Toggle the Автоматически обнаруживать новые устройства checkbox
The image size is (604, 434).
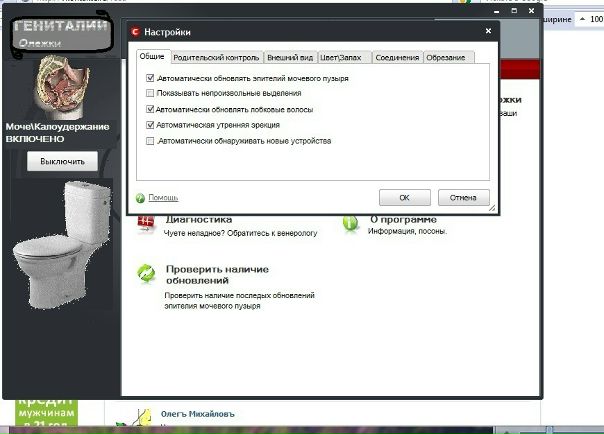click(x=150, y=141)
